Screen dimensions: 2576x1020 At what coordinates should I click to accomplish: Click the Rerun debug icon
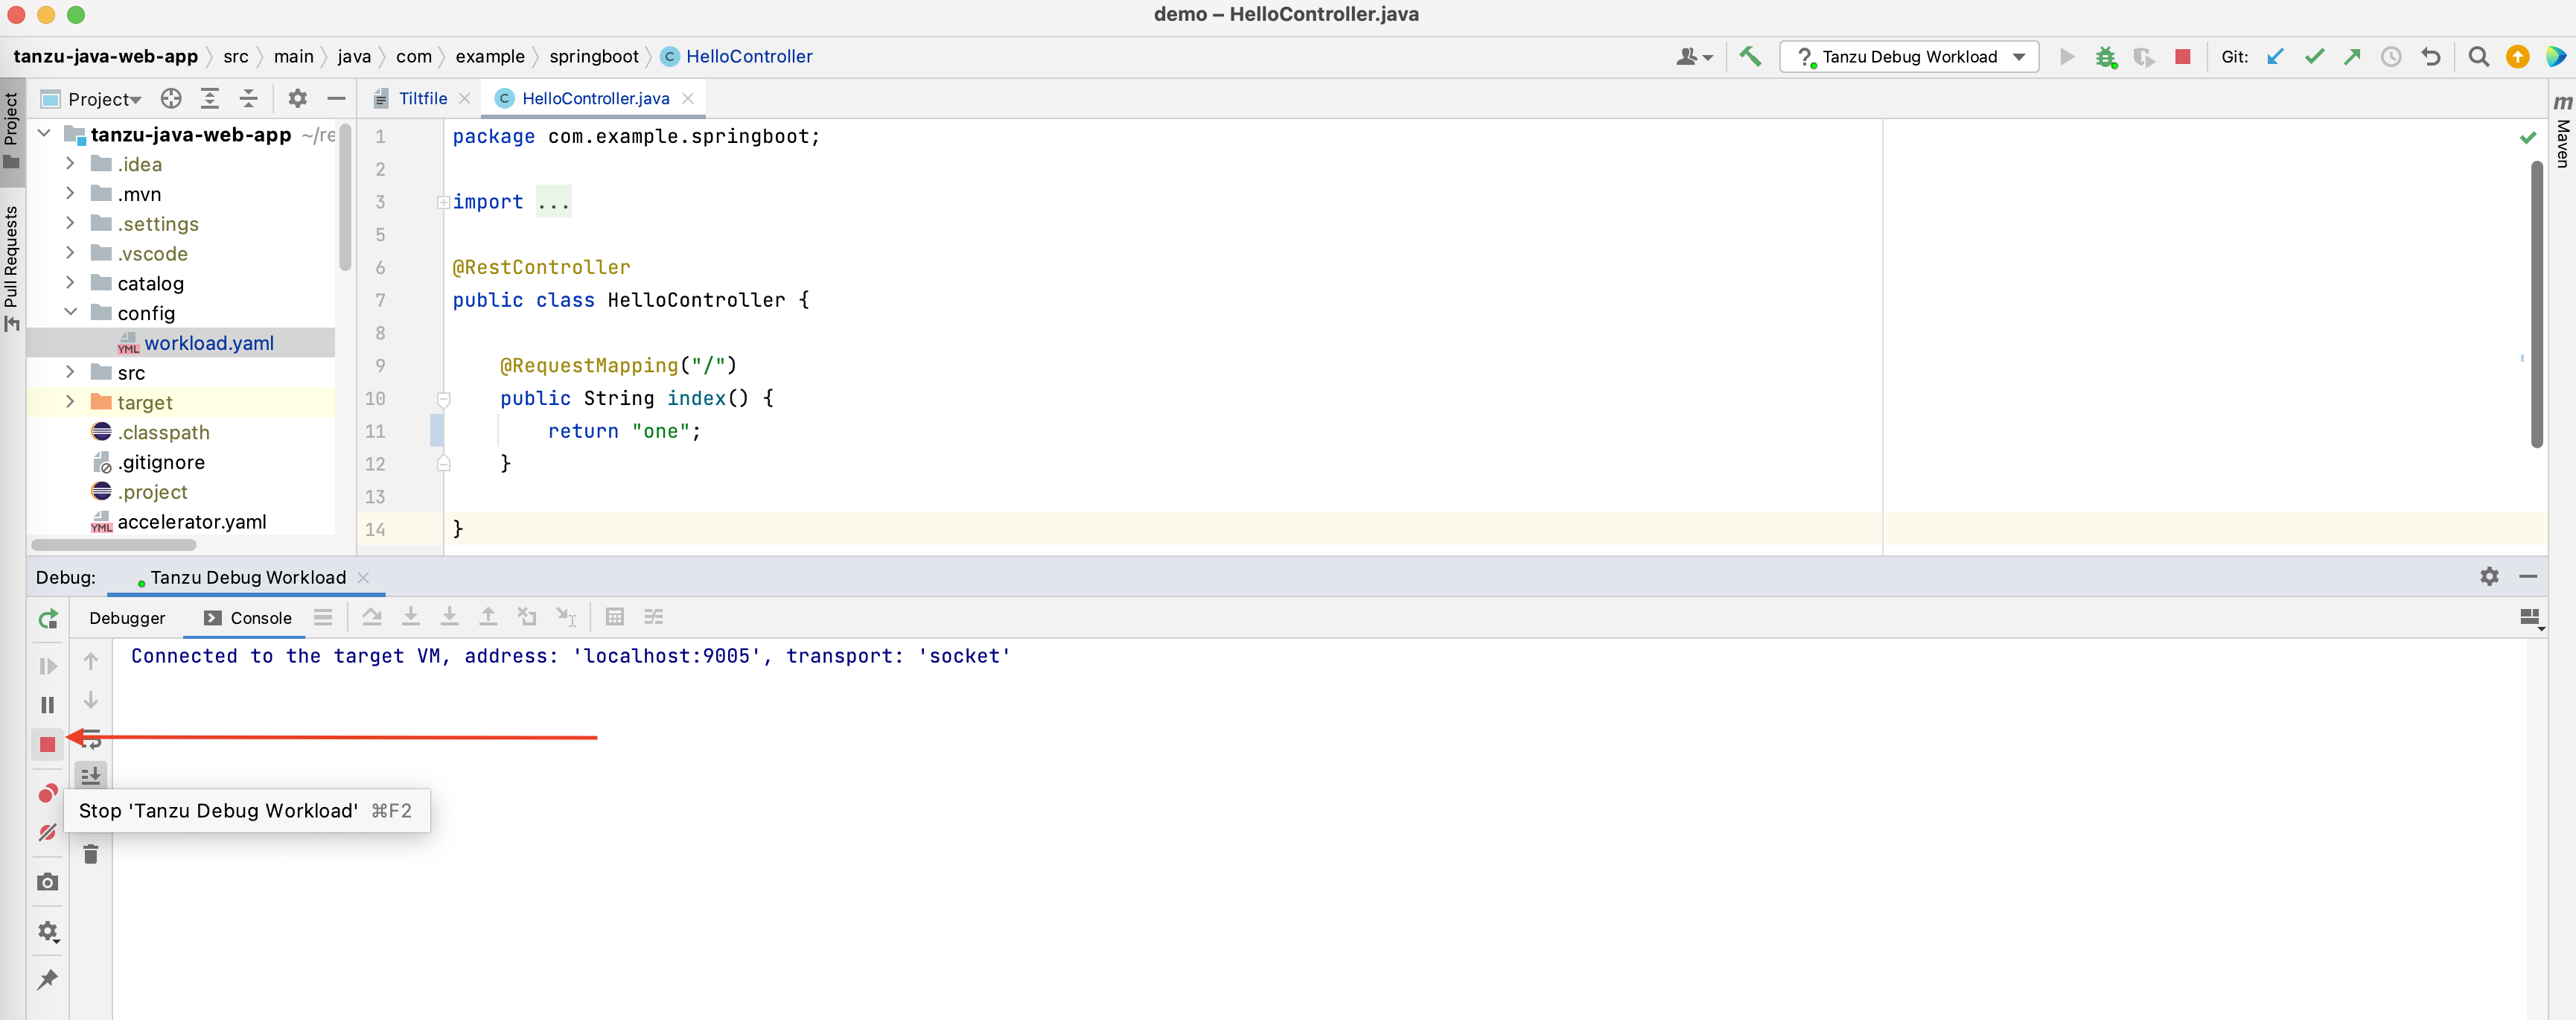pyautogui.click(x=47, y=619)
